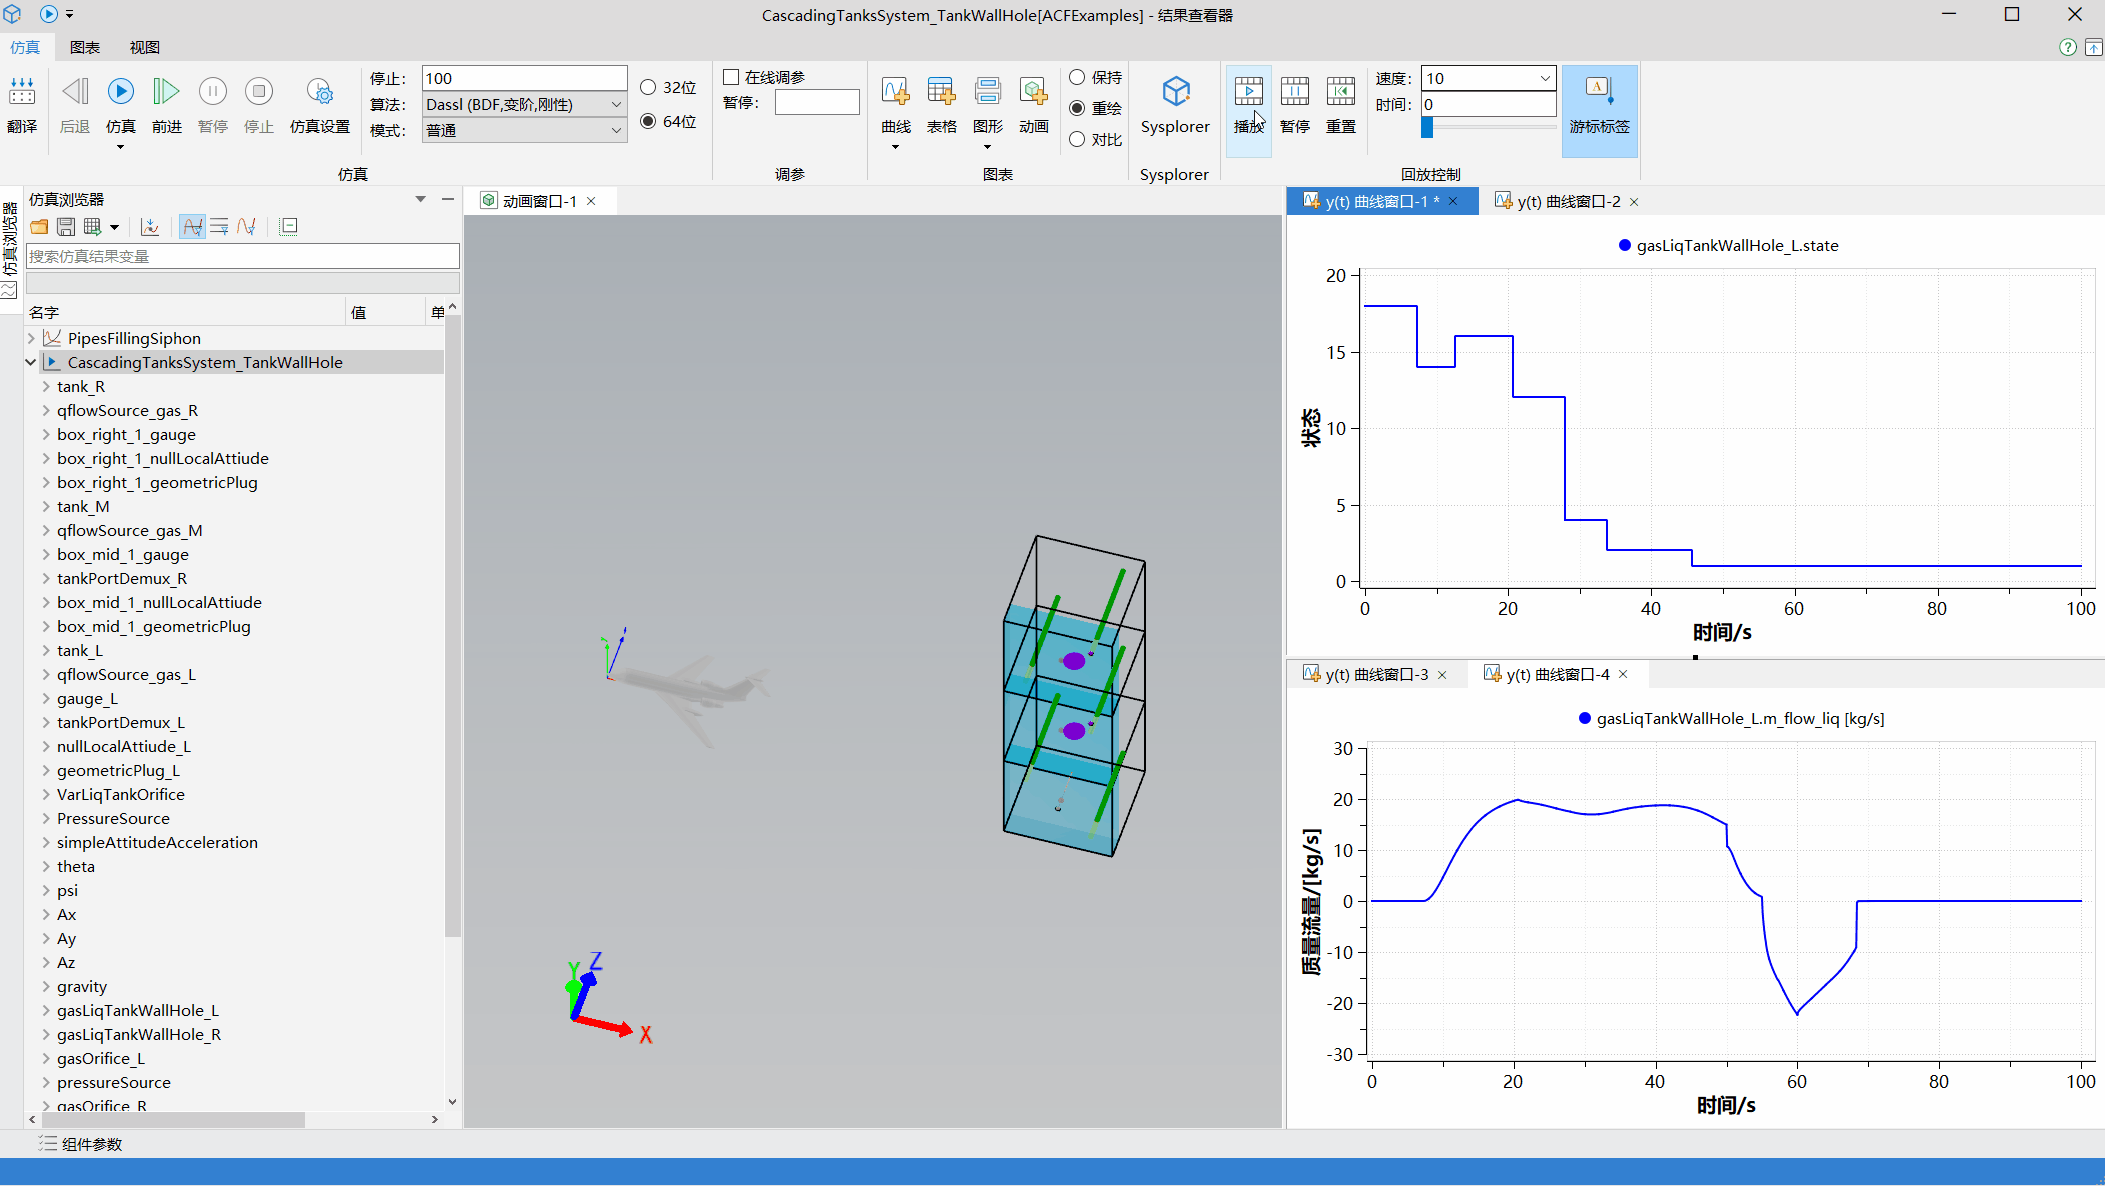Launch the Sysplorer icon
Viewport: 2105px width, 1186px height.
click(1175, 92)
